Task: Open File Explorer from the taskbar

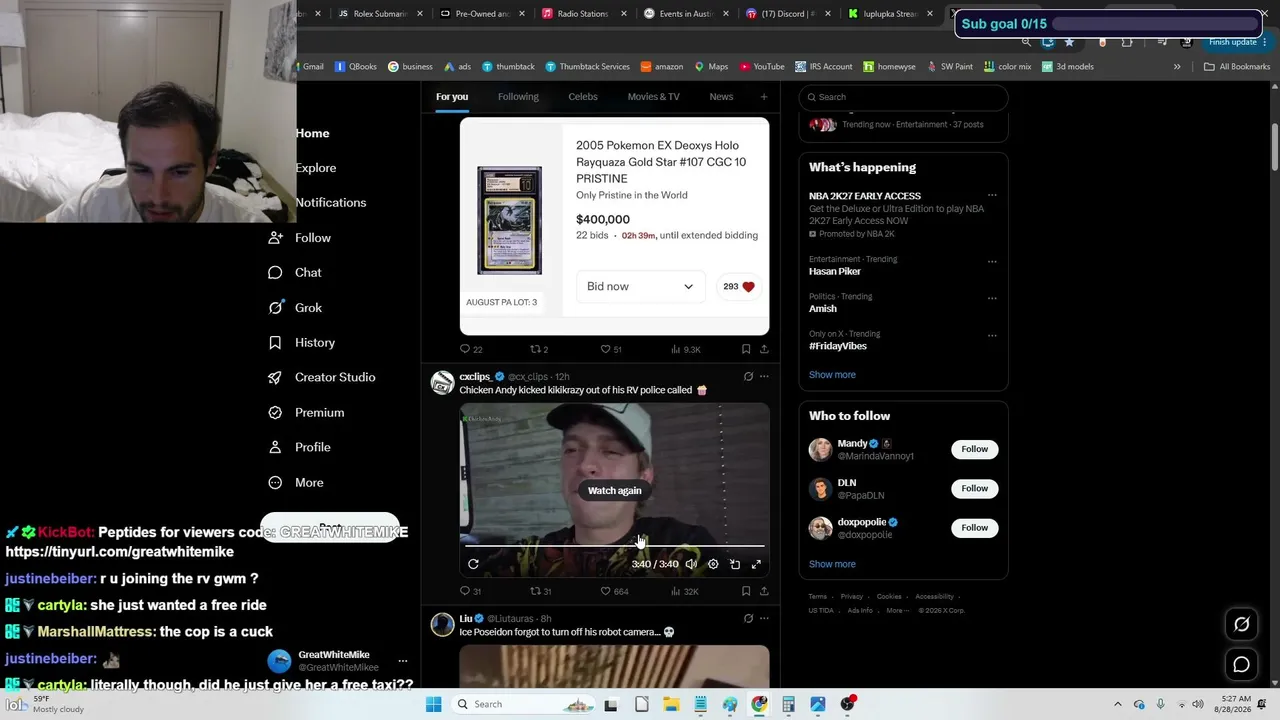Action: [x=671, y=704]
